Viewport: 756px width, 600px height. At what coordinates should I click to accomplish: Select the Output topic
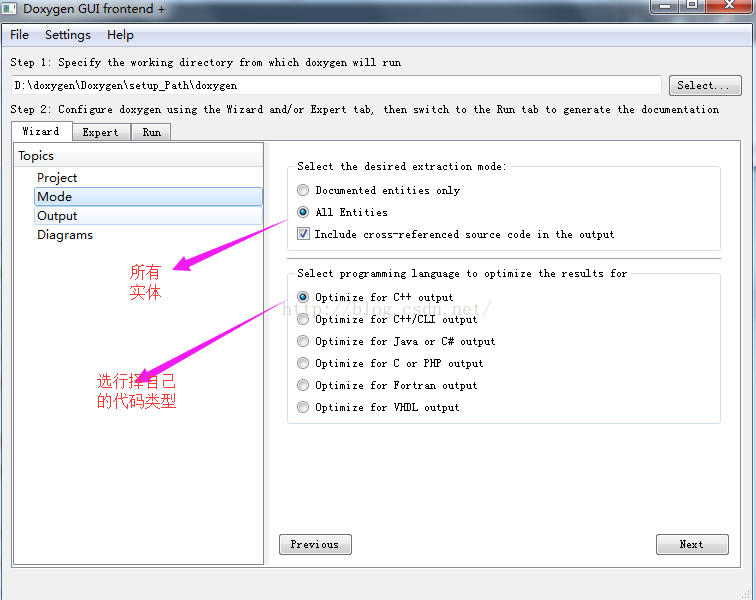tap(148, 216)
